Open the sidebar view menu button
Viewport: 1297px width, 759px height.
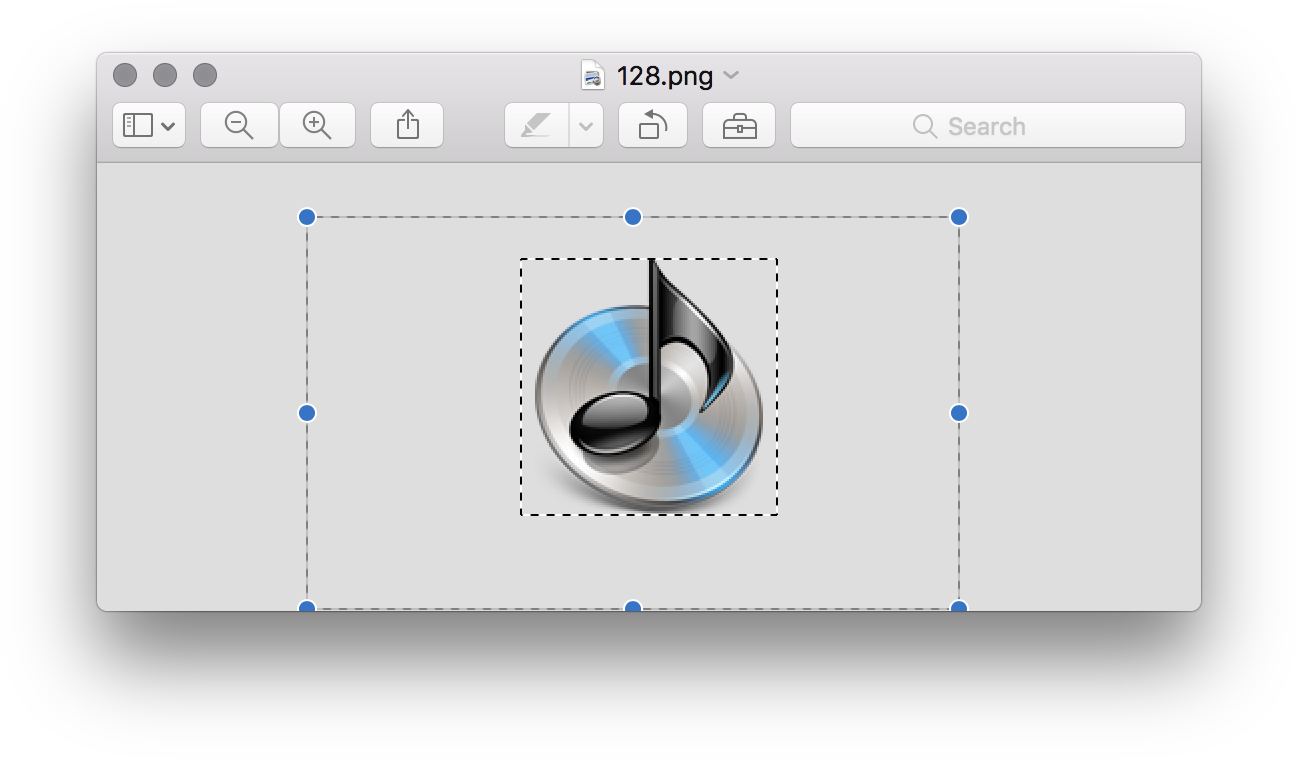point(149,126)
